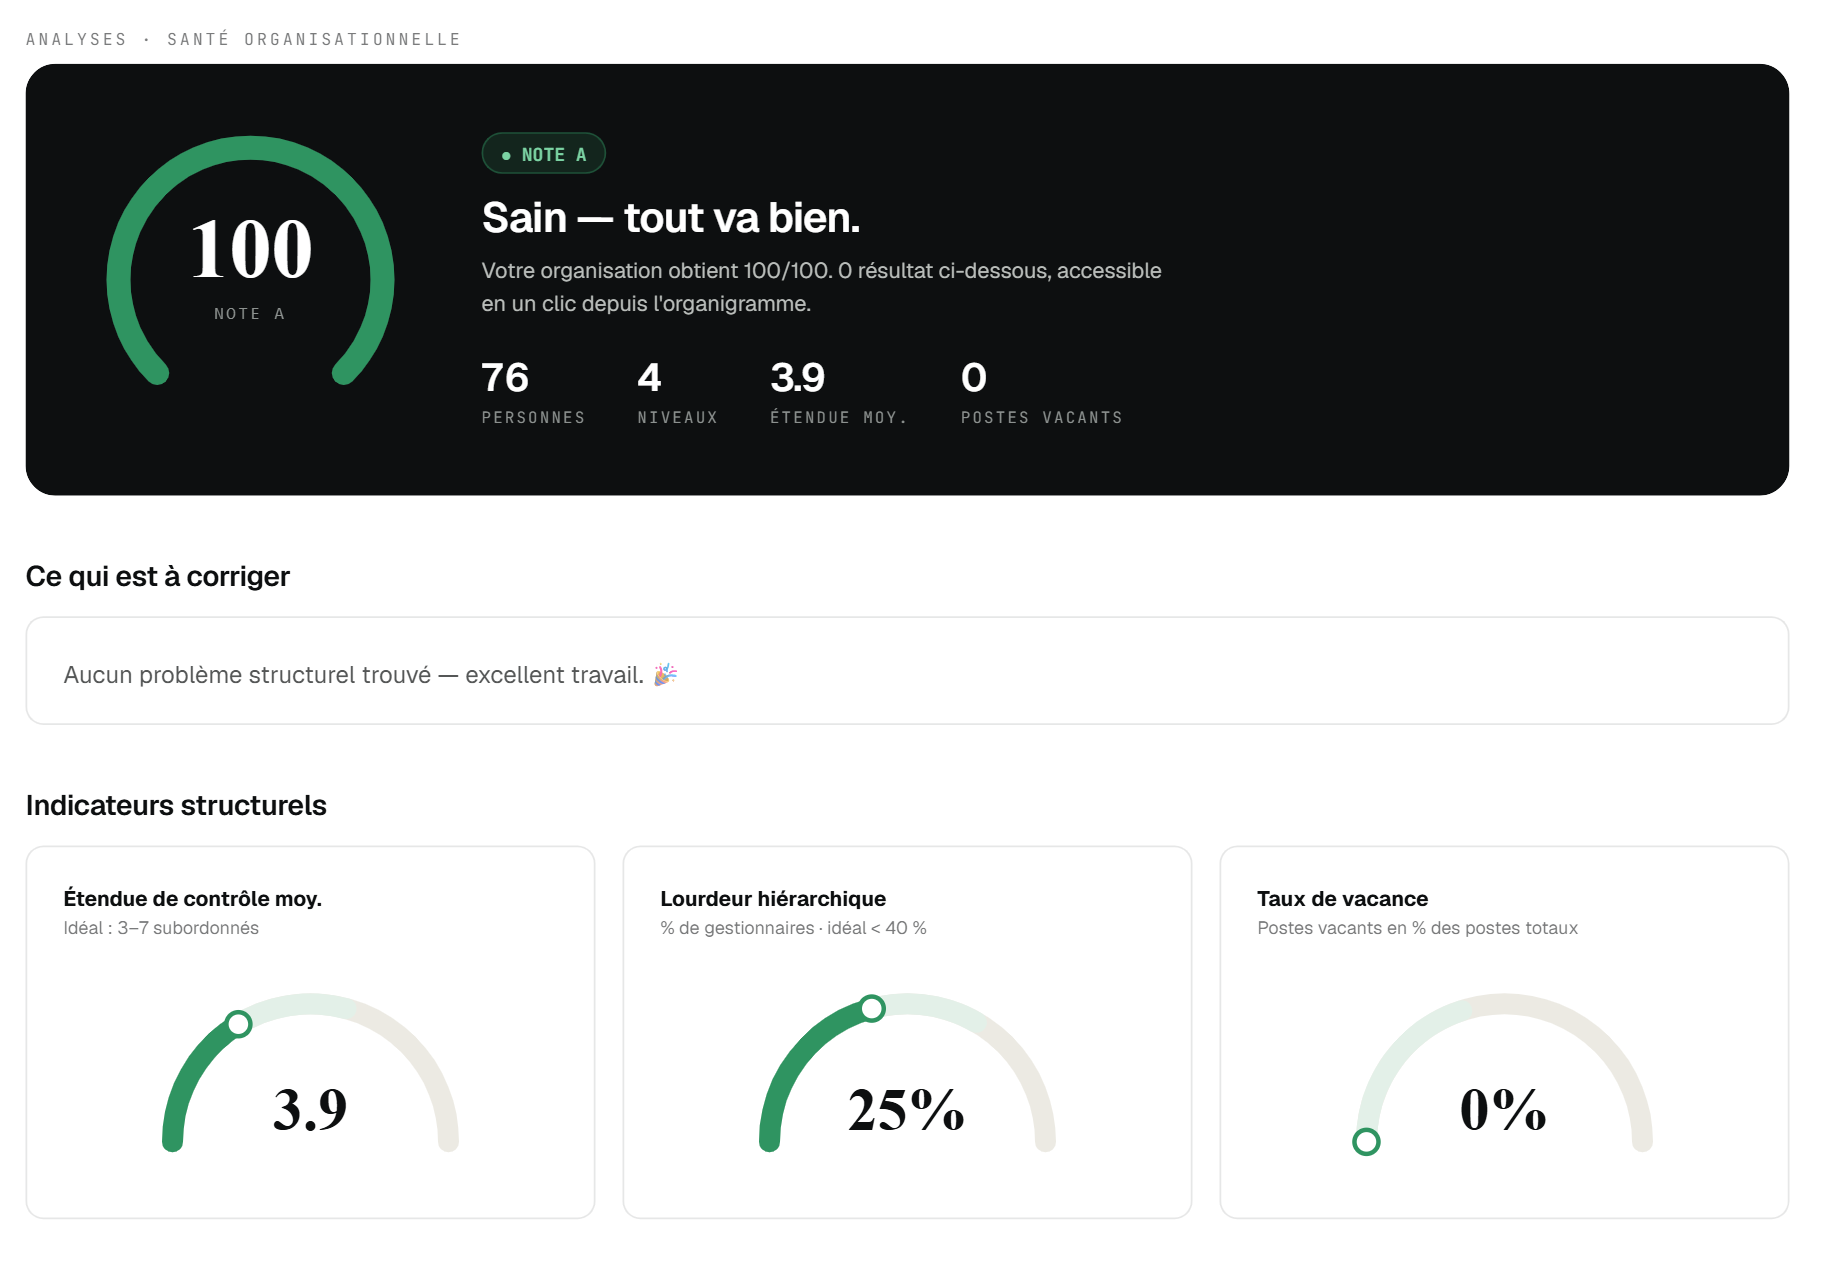The image size is (1830, 1275).
Task: Click the Taux de vacance gauge knob
Action: (x=1366, y=1141)
